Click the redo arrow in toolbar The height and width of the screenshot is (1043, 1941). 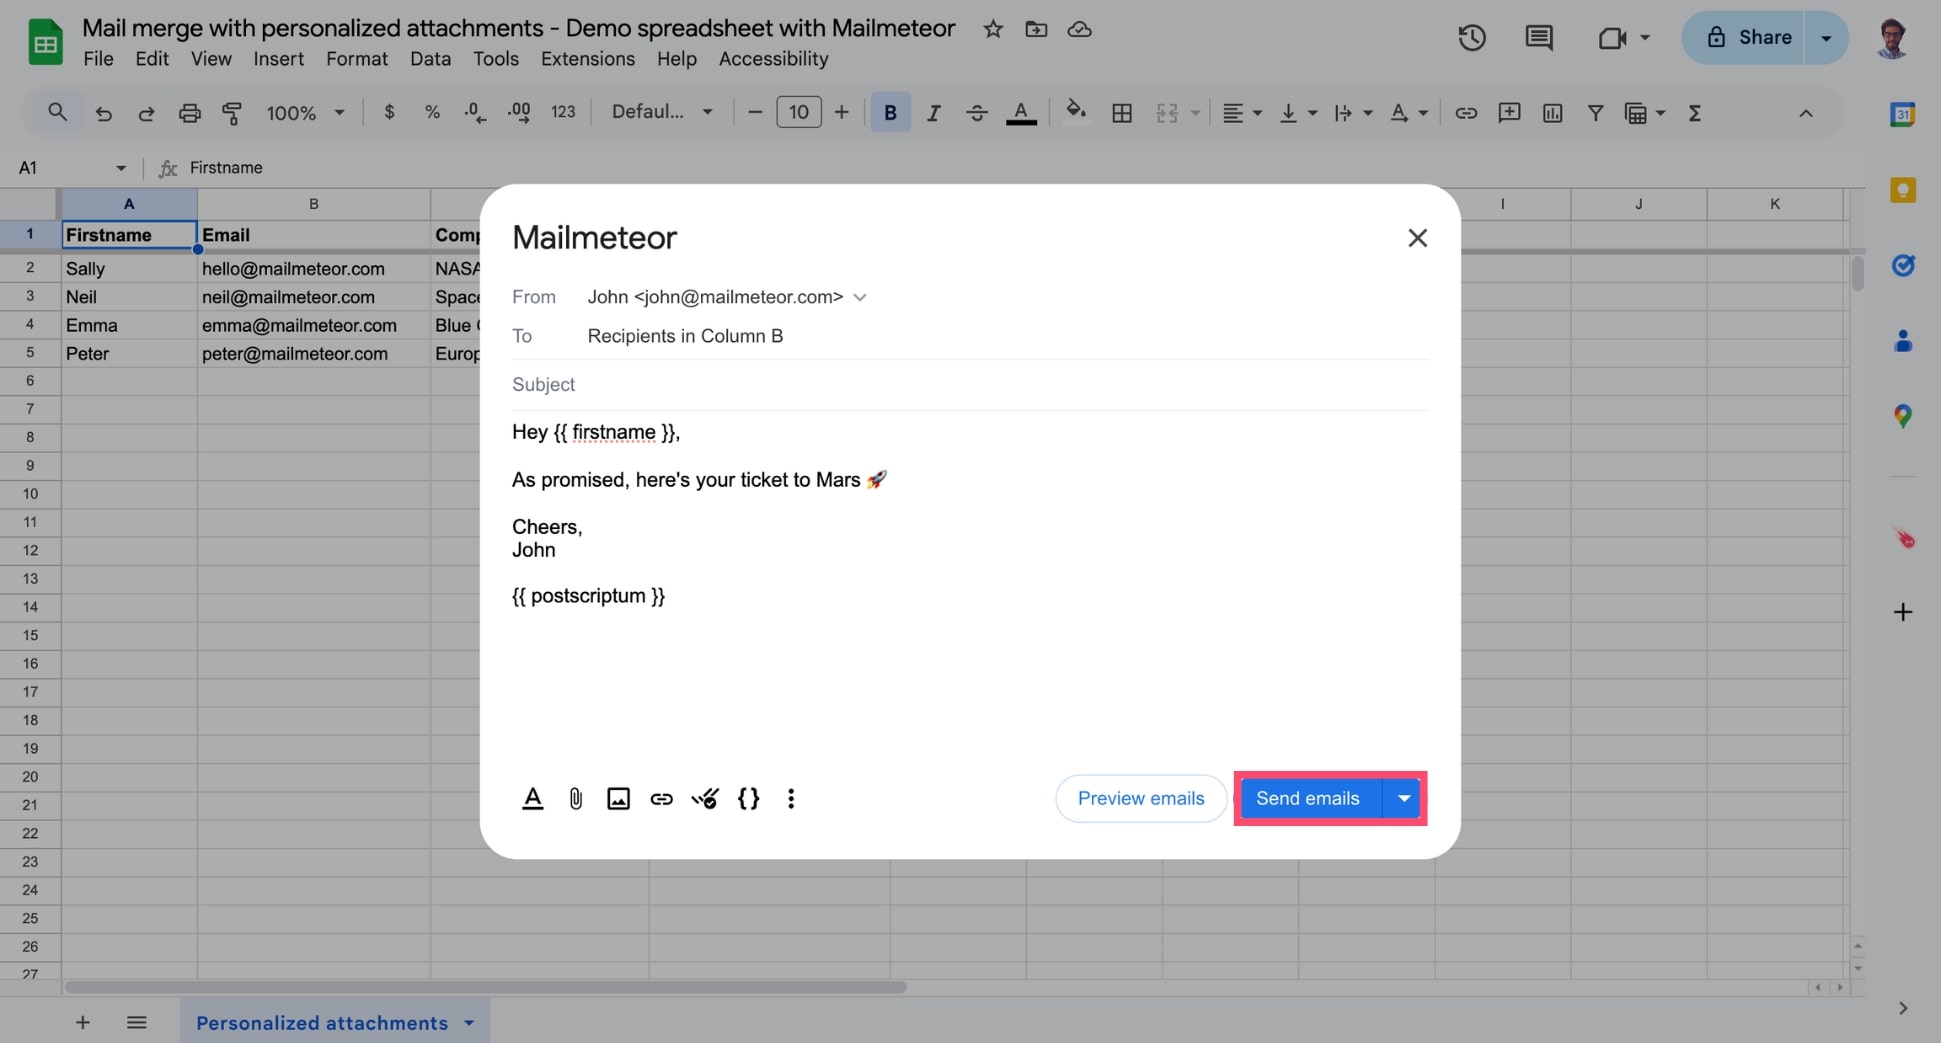pos(146,113)
